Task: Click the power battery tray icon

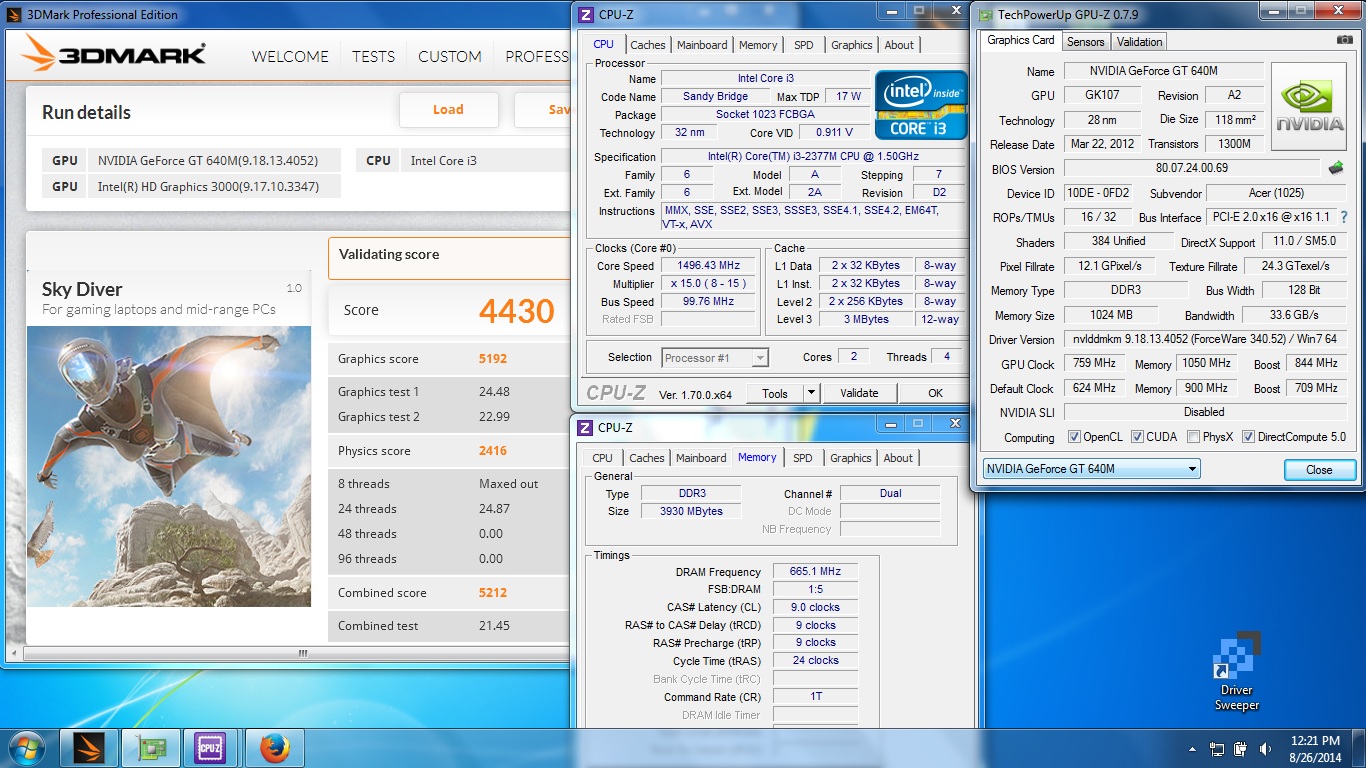Action: click(1241, 748)
